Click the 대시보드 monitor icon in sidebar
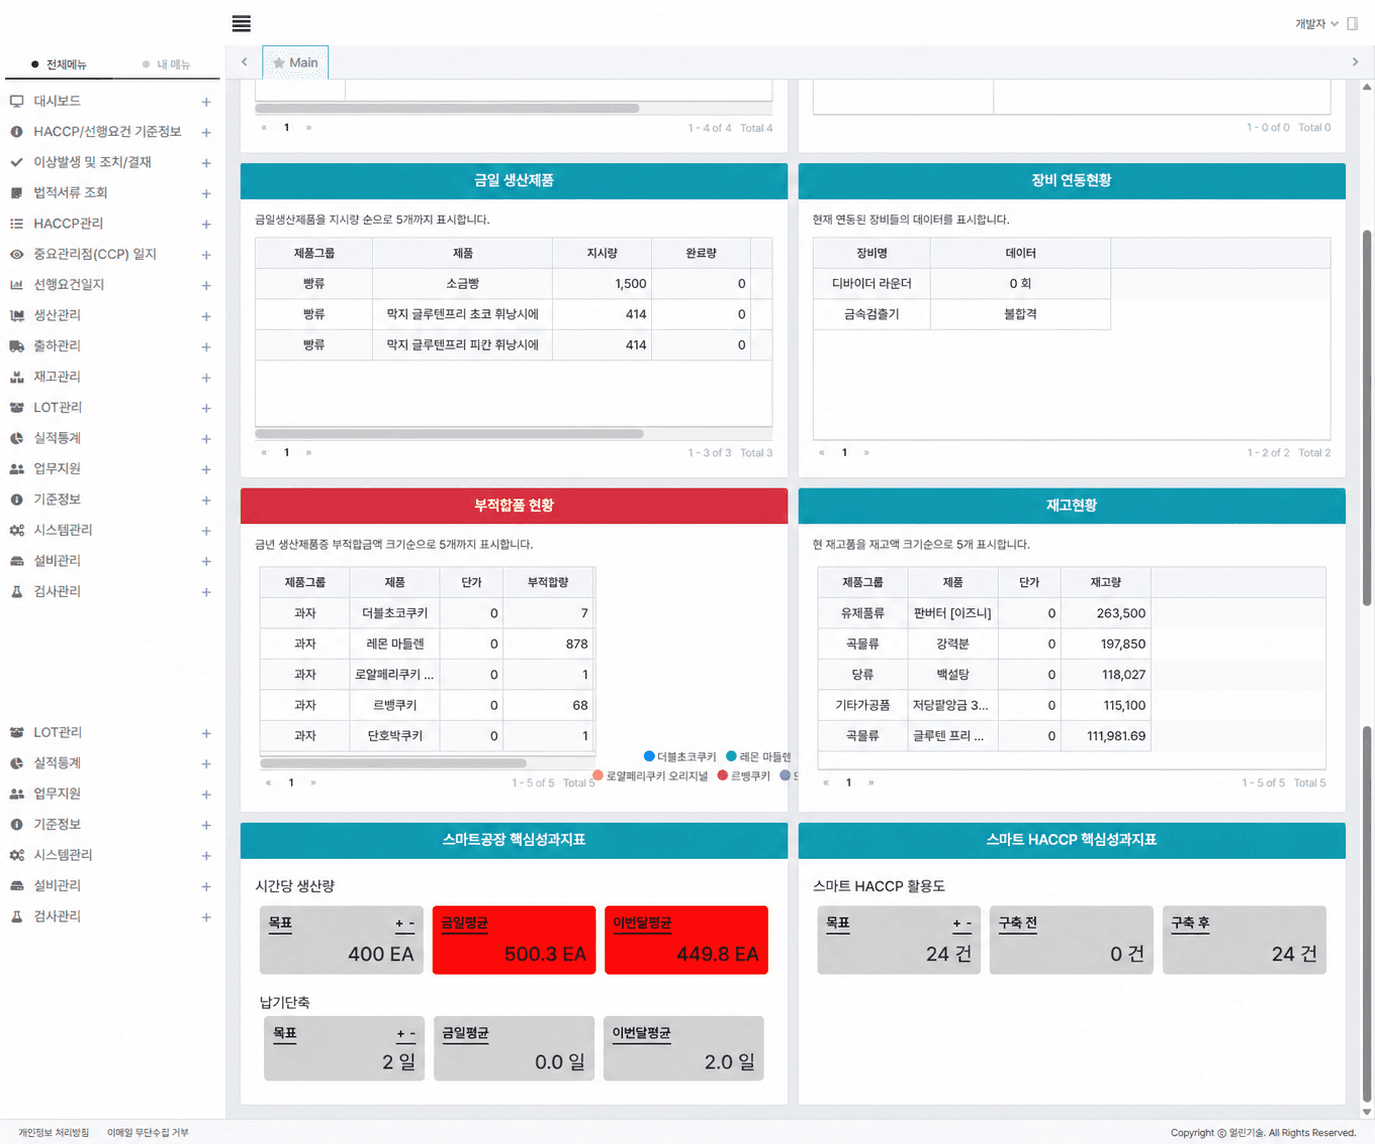Screen dimensions: 1375x1144 tap(16, 101)
